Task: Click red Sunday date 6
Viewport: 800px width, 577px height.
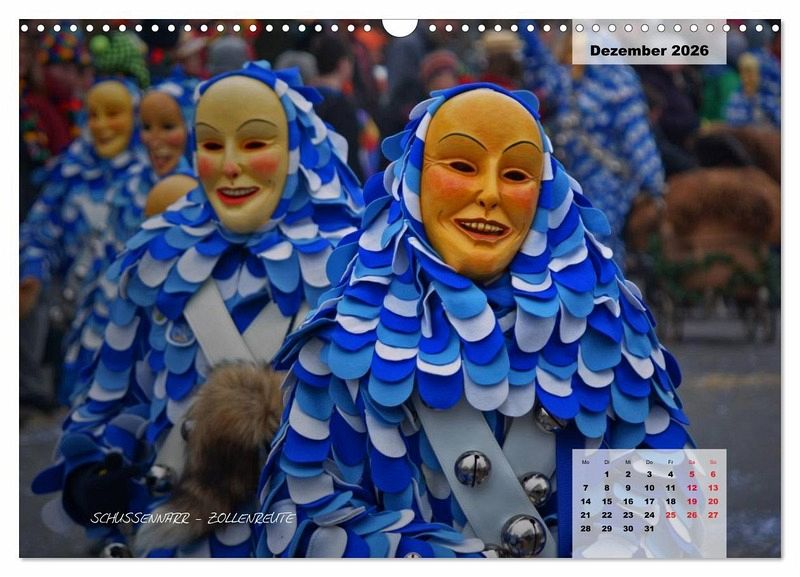Action: tap(713, 474)
